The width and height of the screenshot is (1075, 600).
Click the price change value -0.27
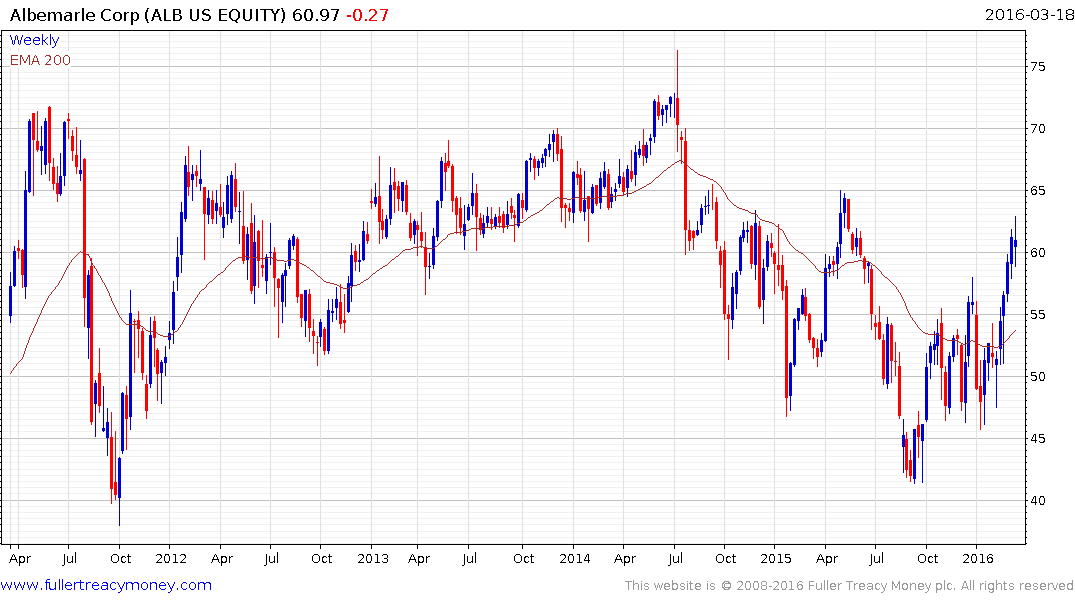[x=367, y=15]
